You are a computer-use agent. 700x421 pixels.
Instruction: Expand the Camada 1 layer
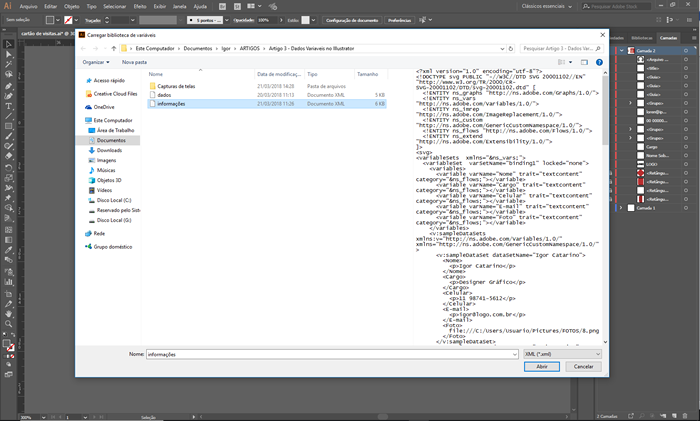tap(621, 208)
